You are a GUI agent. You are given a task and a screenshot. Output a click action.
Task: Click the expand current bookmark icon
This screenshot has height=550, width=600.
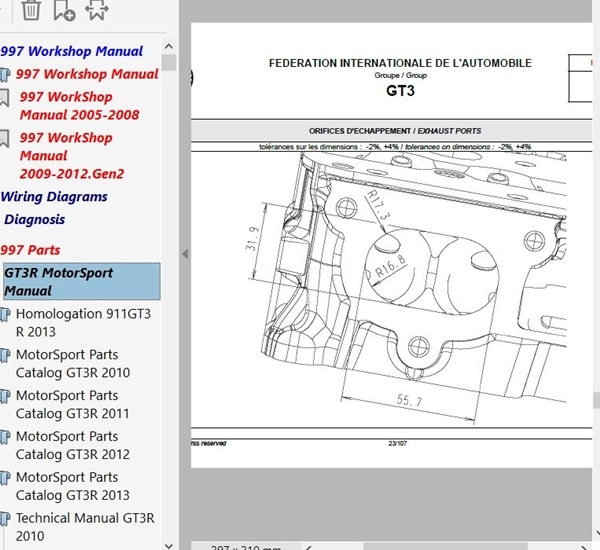96,10
